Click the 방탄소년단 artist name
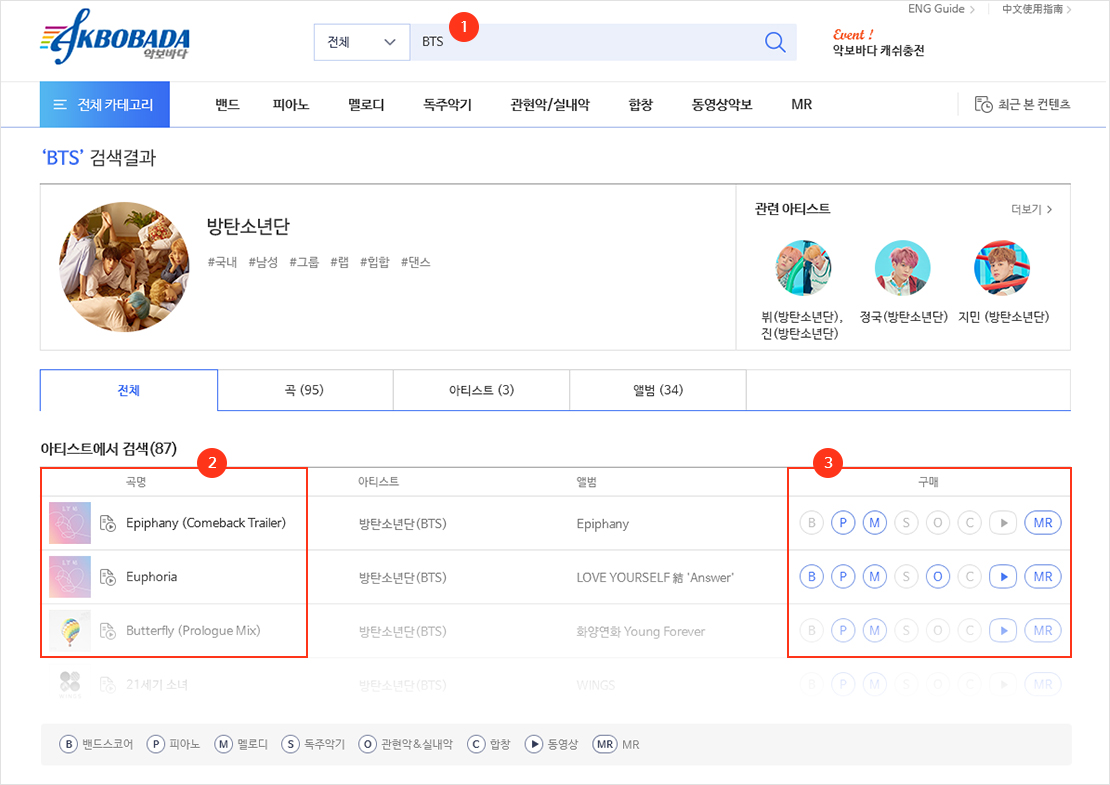1110x785 pixels. click(248, 227)
